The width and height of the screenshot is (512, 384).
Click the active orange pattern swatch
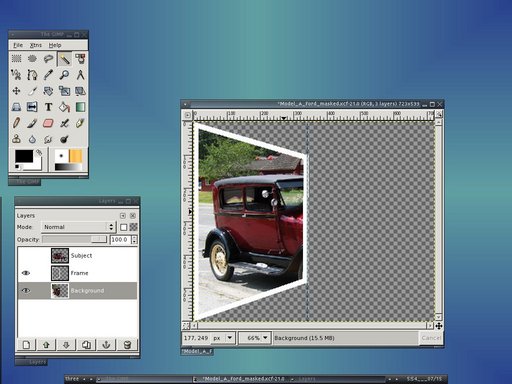coord(75,156)
